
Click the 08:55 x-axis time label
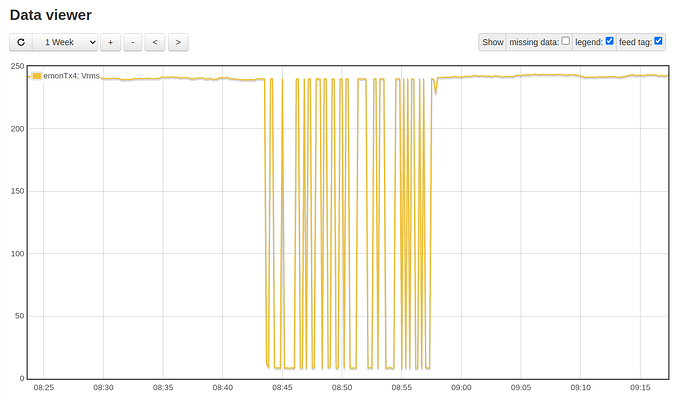(402, 388)
